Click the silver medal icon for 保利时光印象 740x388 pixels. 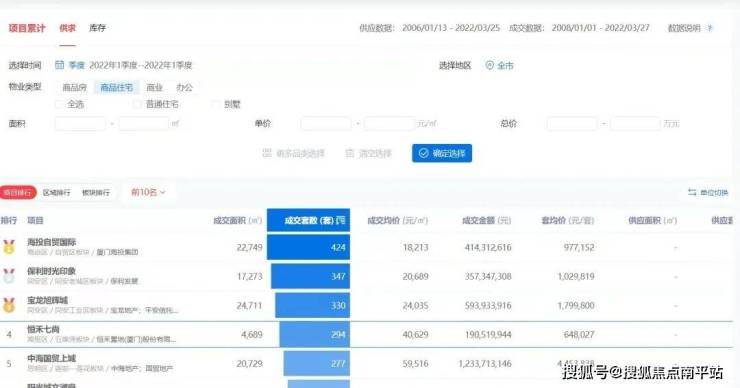click(x=8, y=276)
